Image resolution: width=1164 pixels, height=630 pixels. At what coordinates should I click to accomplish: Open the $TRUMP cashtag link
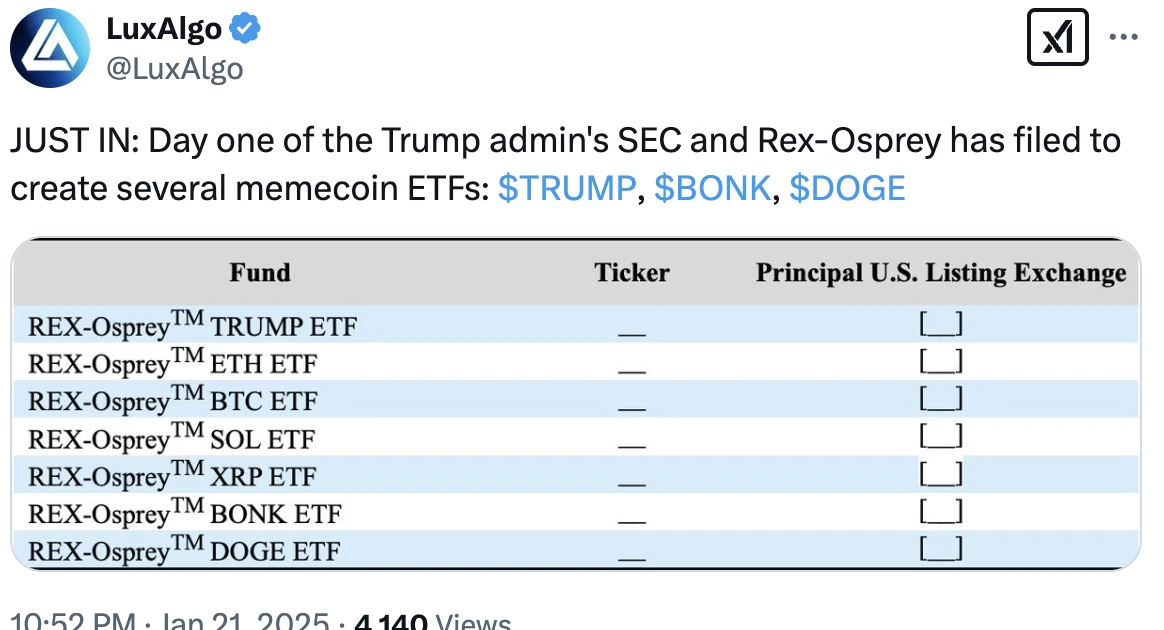[x=568, y=187]
